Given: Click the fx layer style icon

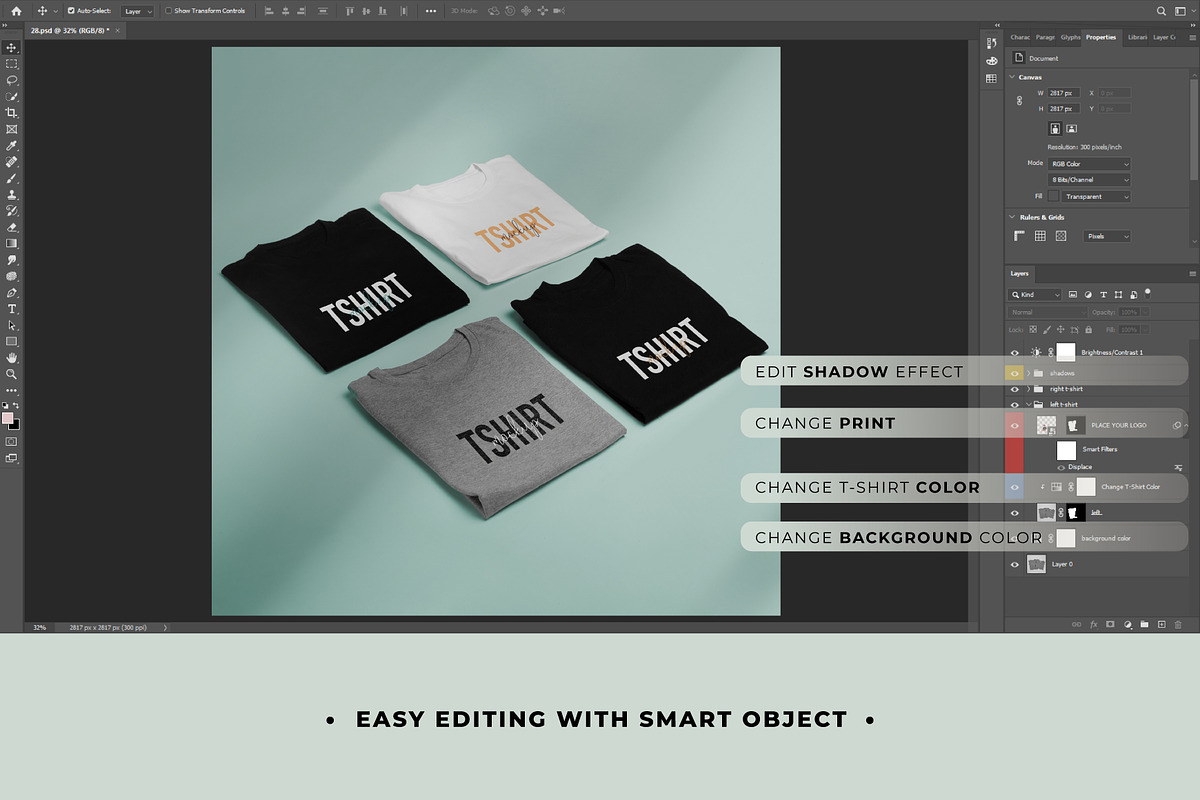Looking at the screenshot, I should [1093, 624].
